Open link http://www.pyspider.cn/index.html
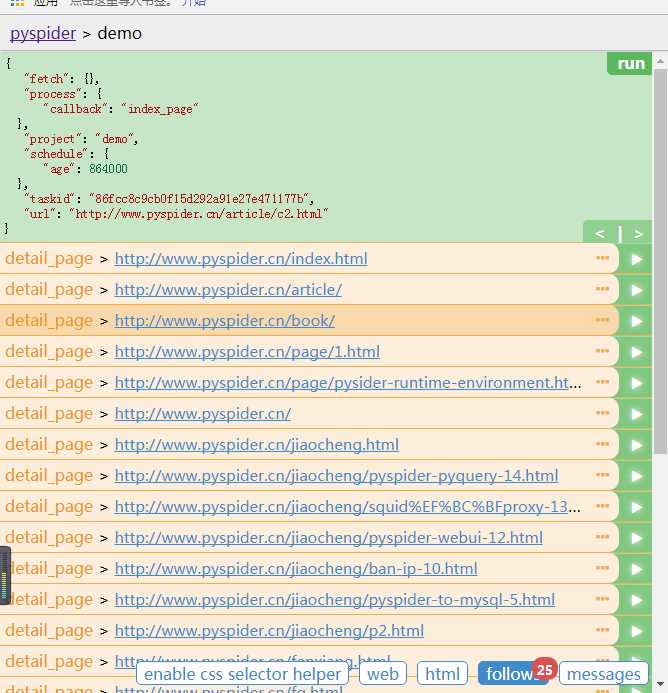 pos(241,259)
